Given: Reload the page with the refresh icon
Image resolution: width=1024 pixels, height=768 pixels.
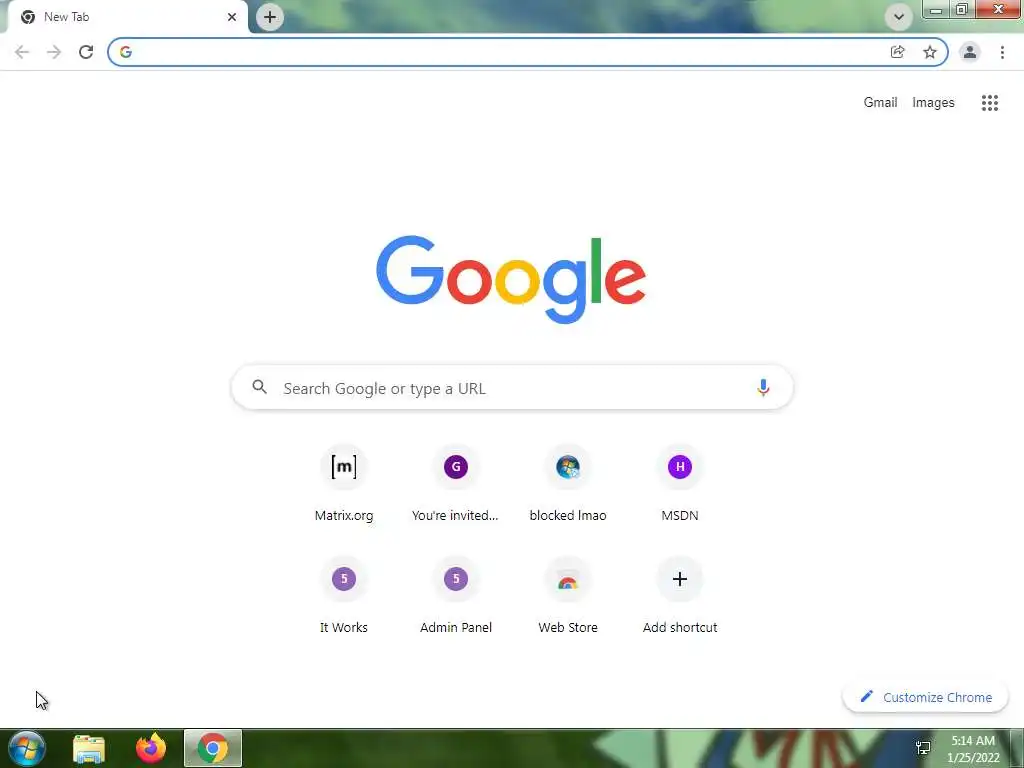Looking at the screenshot, I should tap(86, 52).
